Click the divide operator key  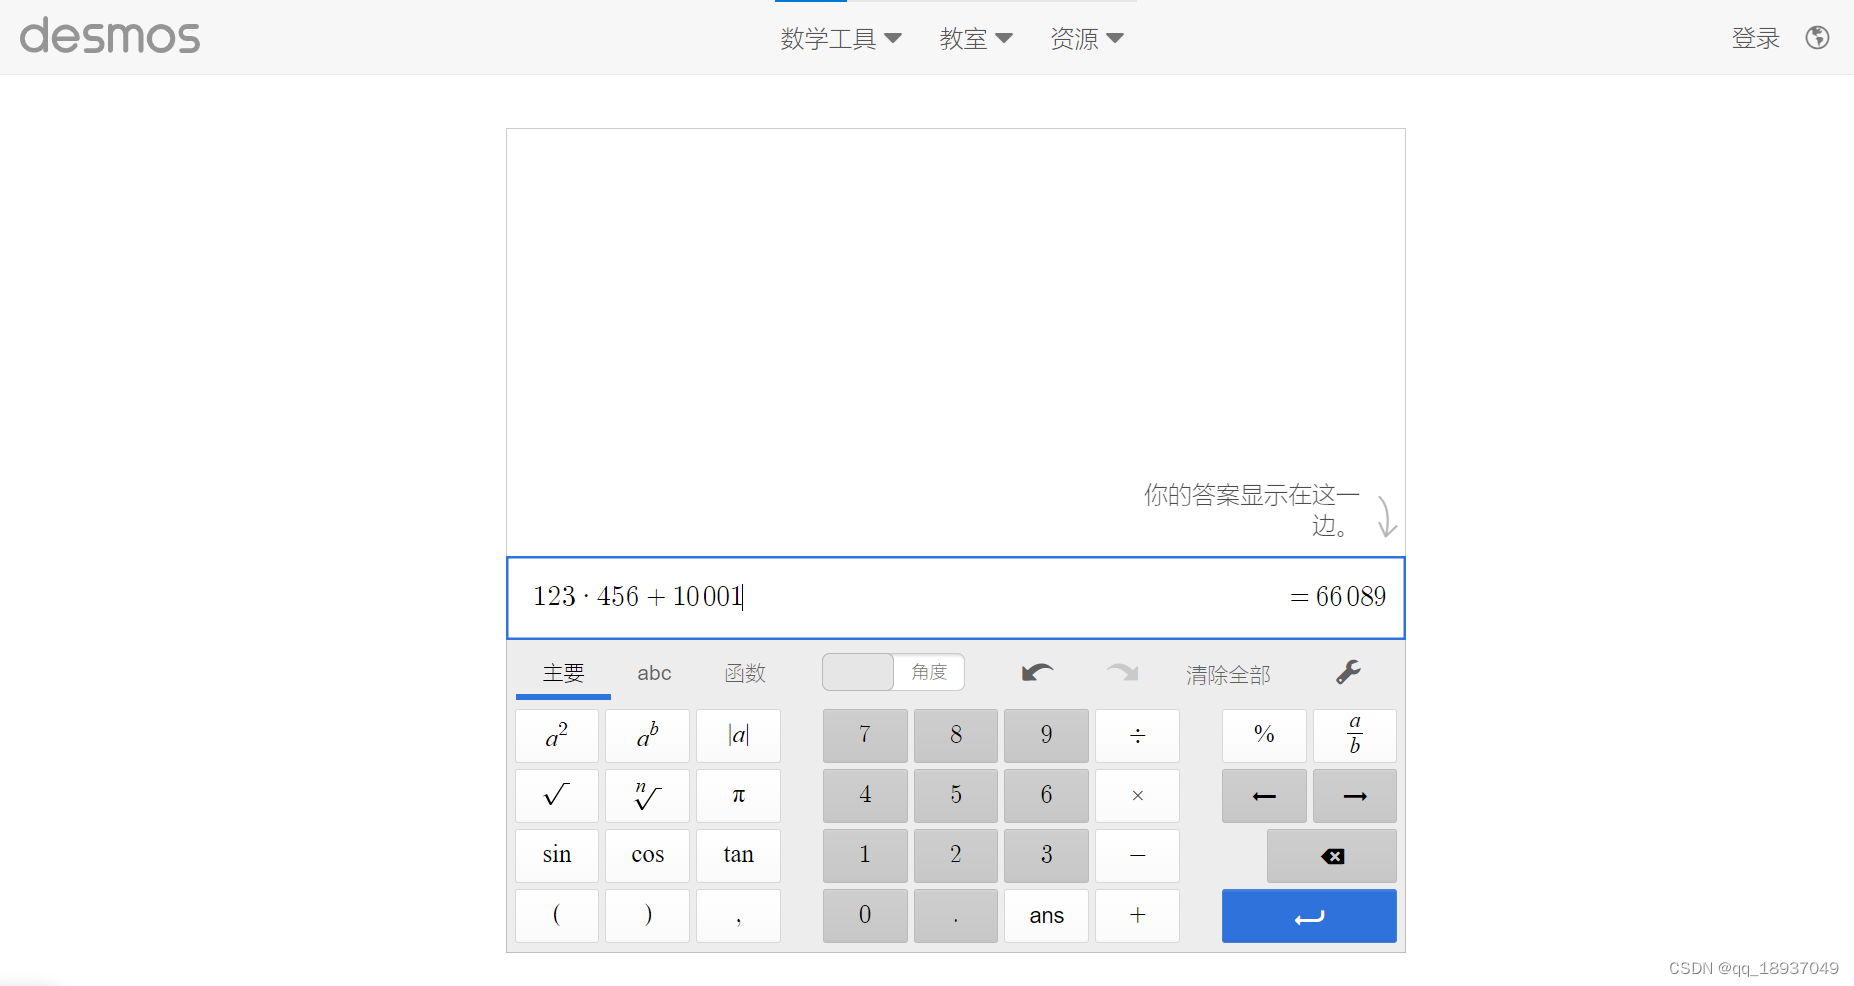[1137, 736]
